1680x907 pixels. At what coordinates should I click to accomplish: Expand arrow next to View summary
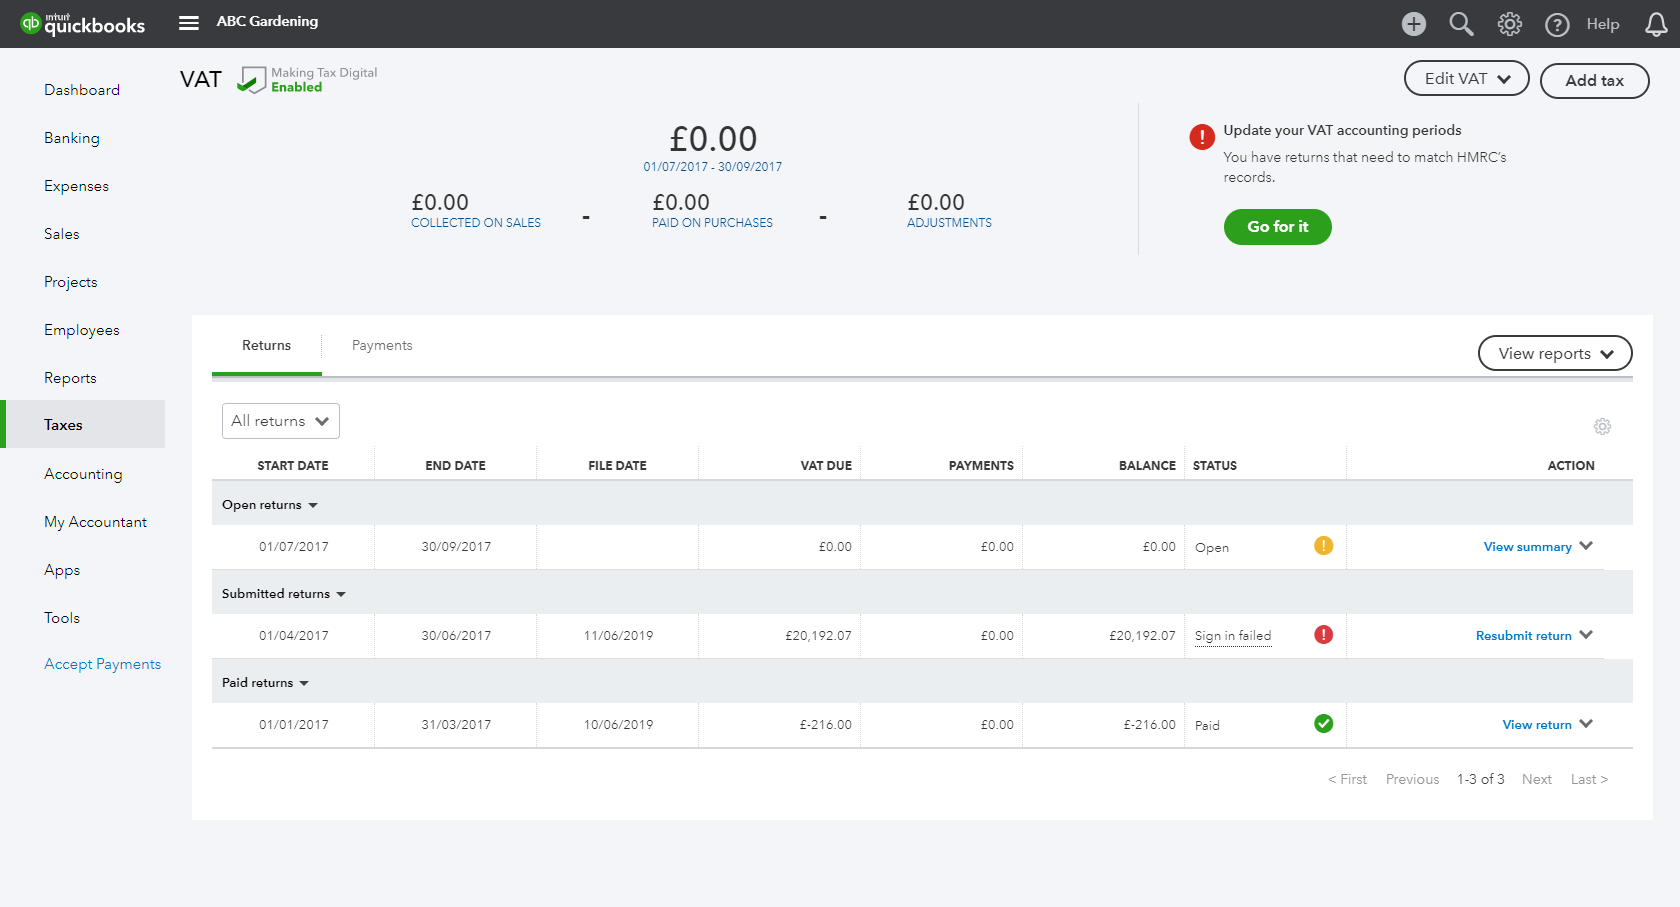(1586, 546)
